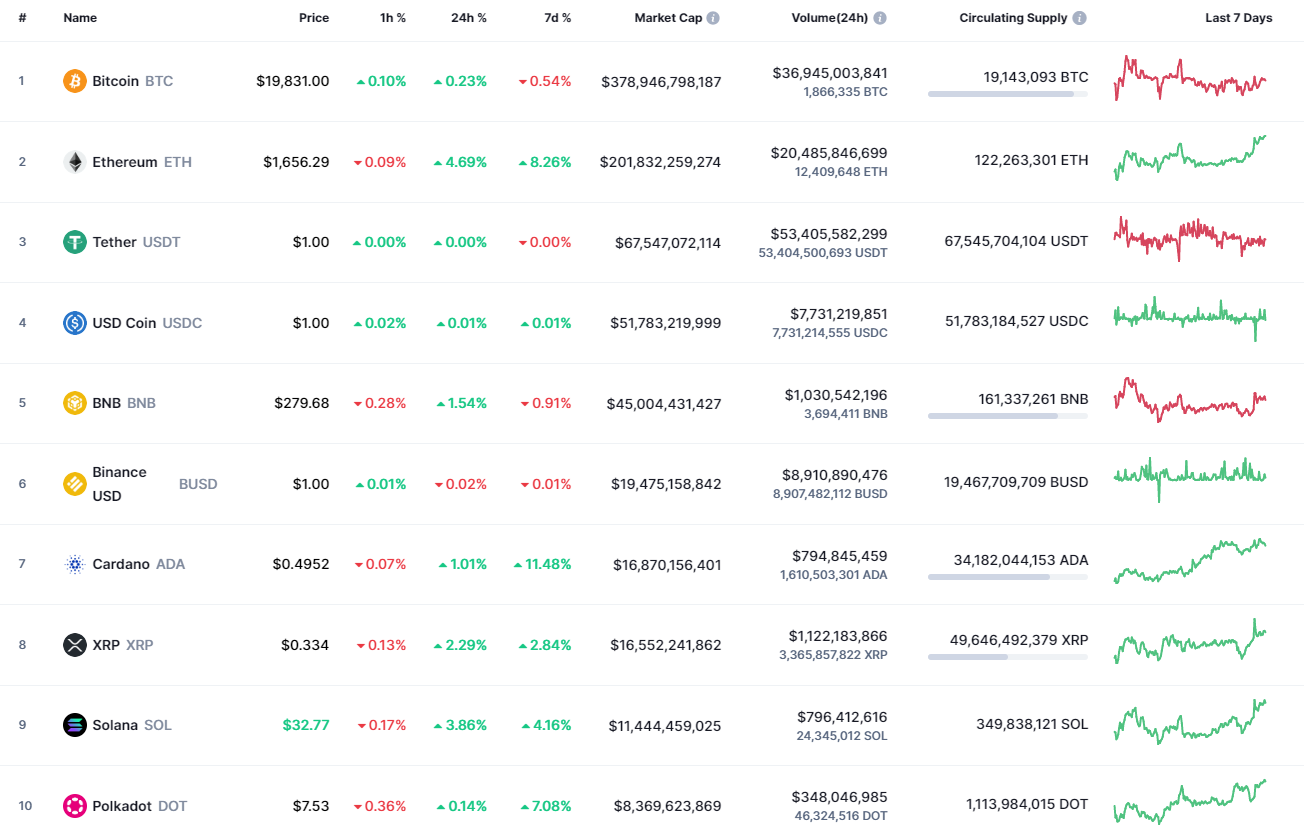1304x840 pixels.
Task: Click the Binance USD logo icon
Action: coord(75,484)
